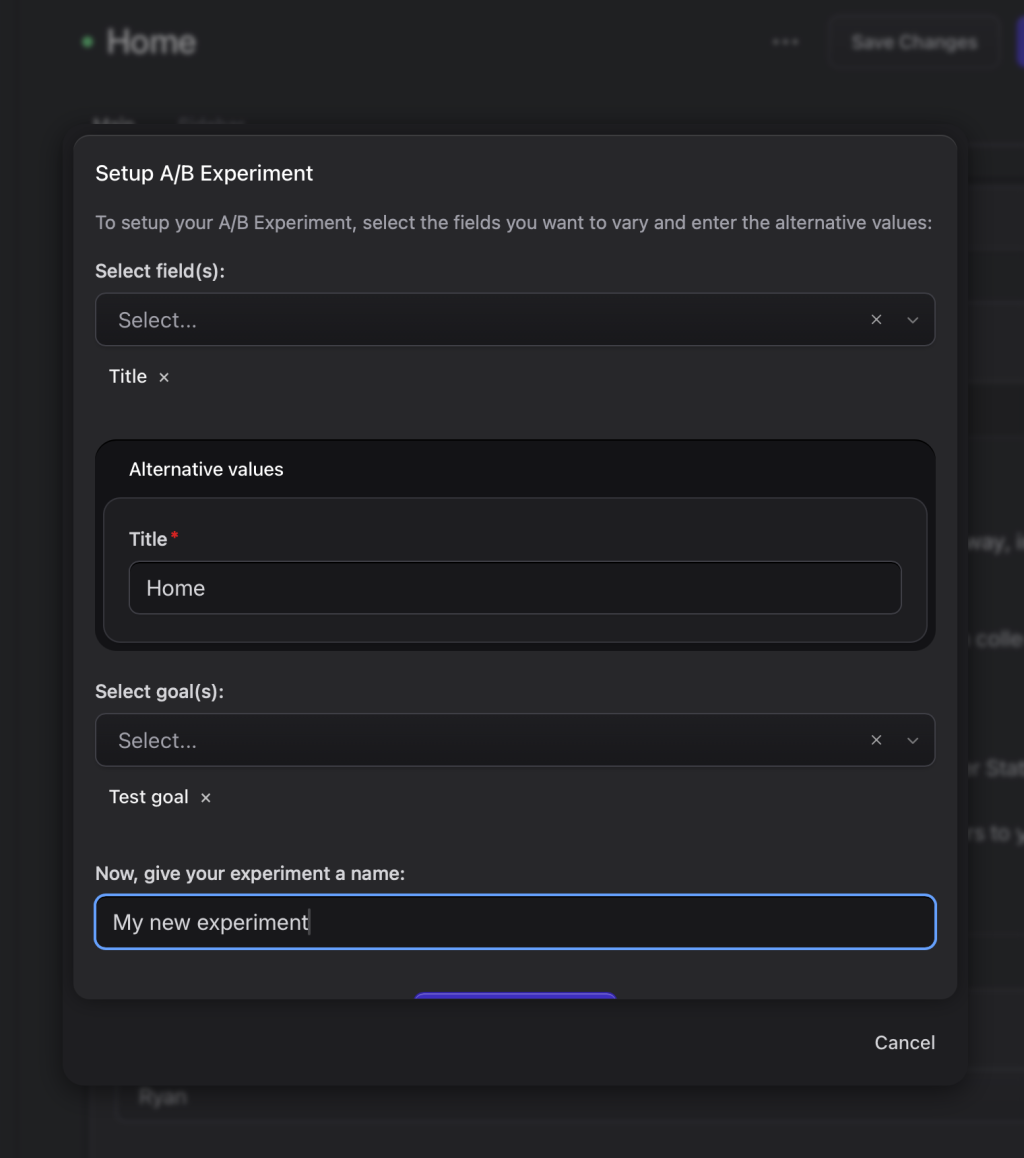Focus the experiment name text field
This screenshot has width=1024, height=1158.
coord(514,922)
